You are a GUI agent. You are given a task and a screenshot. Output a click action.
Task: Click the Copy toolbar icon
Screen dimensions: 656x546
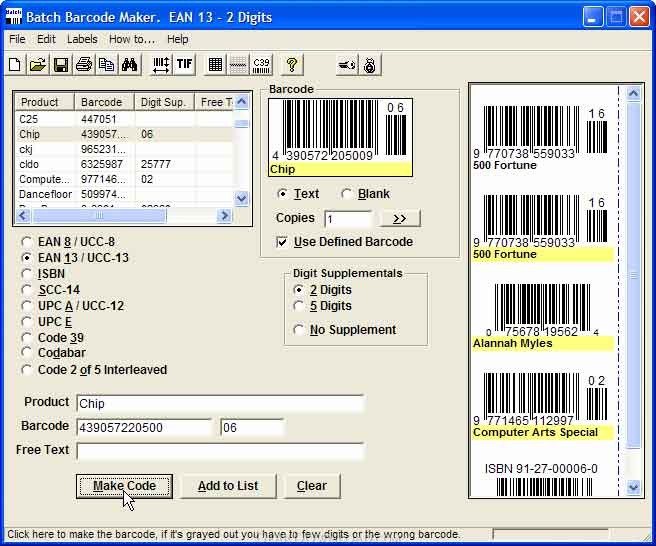(106, 65)
